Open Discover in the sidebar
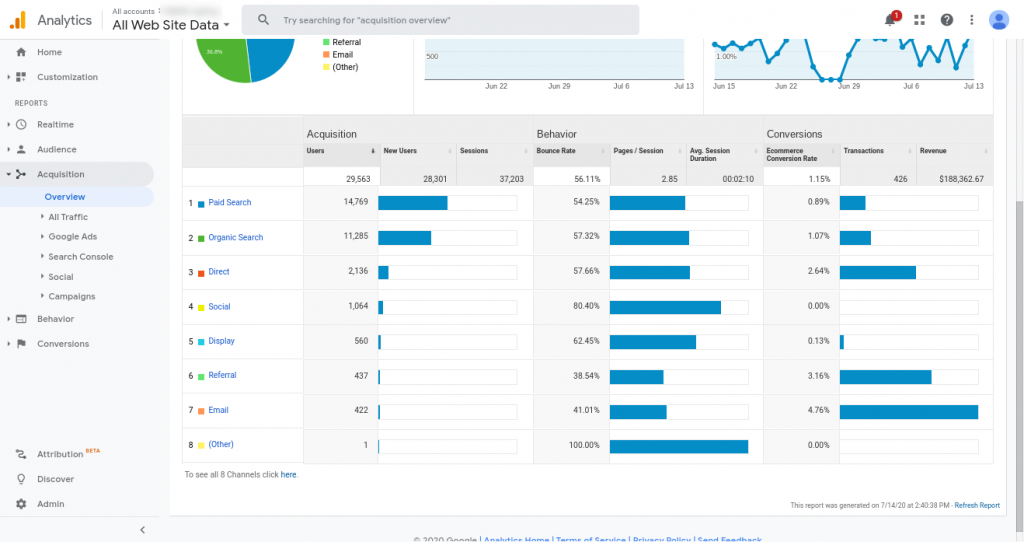Image resolution: width=1024 pixels, height=542 pixels. (56, 479)
